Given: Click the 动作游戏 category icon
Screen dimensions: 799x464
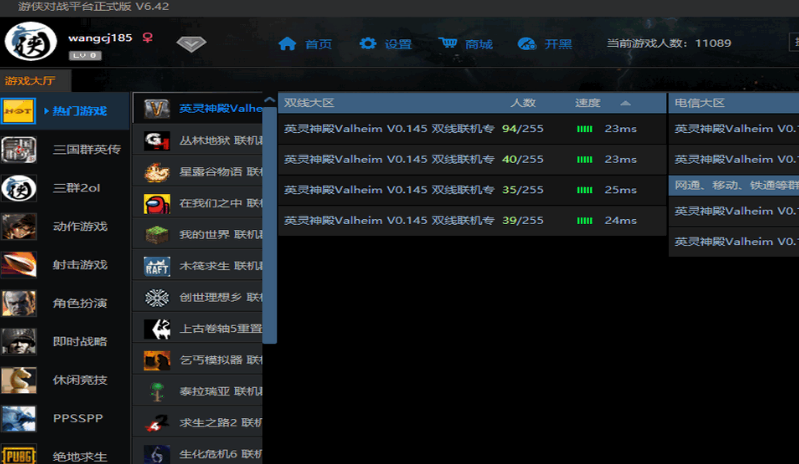Looking at the screenshot, I should [18, 226].
